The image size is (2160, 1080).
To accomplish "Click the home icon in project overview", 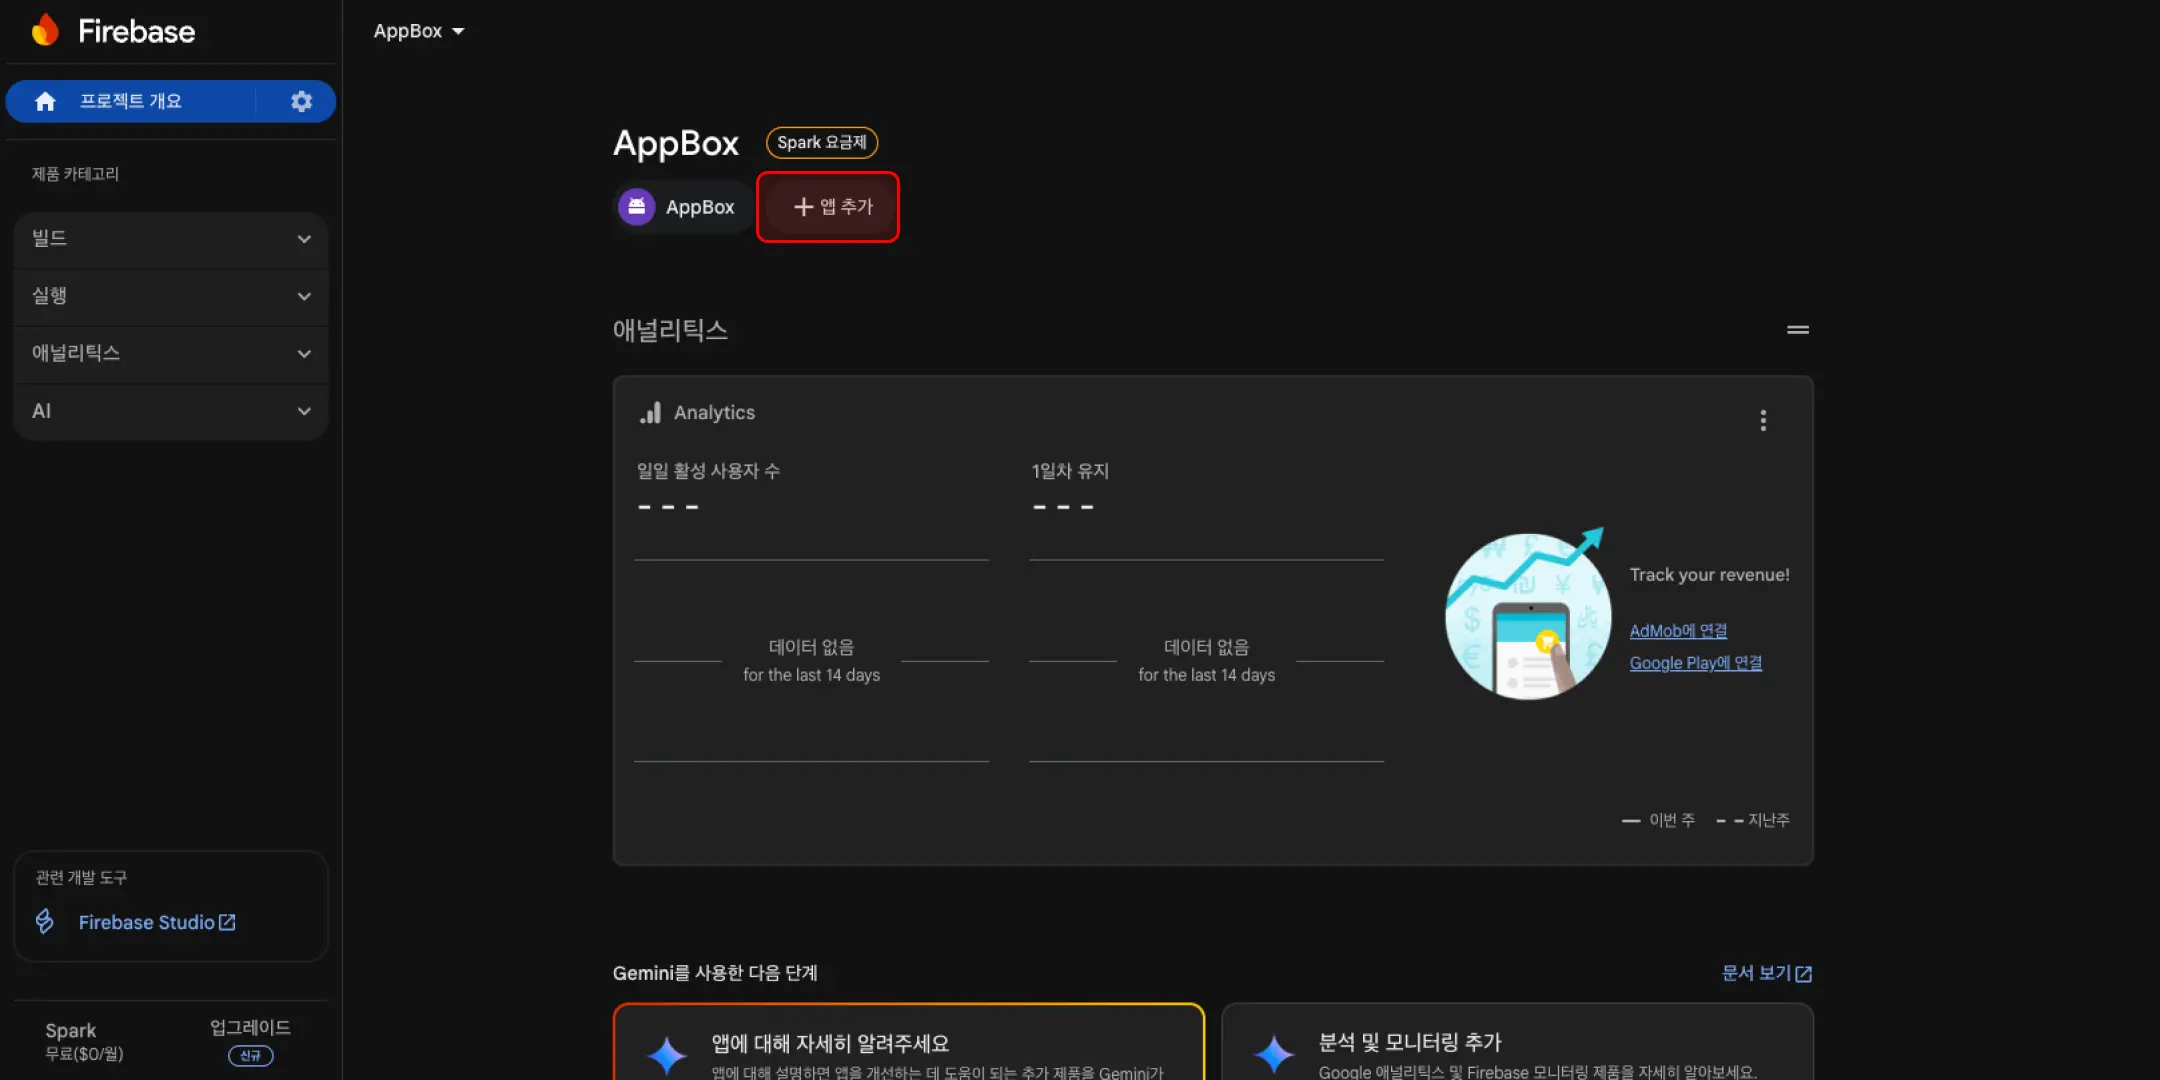I will [45, 101].
